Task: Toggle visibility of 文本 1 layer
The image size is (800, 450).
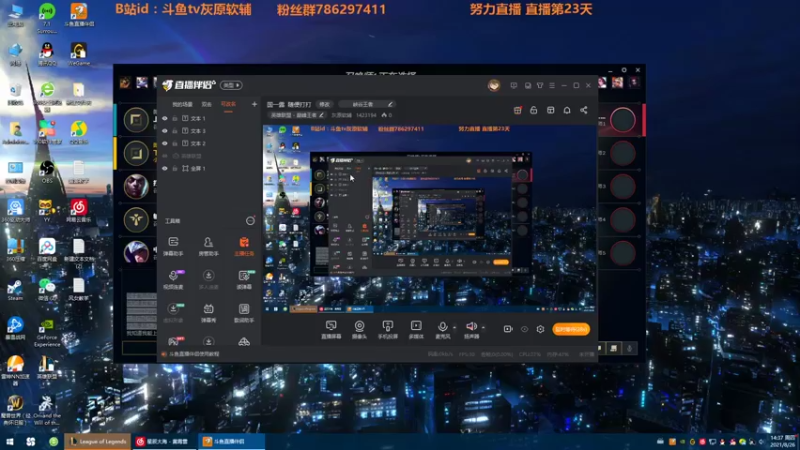Action: (165, 118)
